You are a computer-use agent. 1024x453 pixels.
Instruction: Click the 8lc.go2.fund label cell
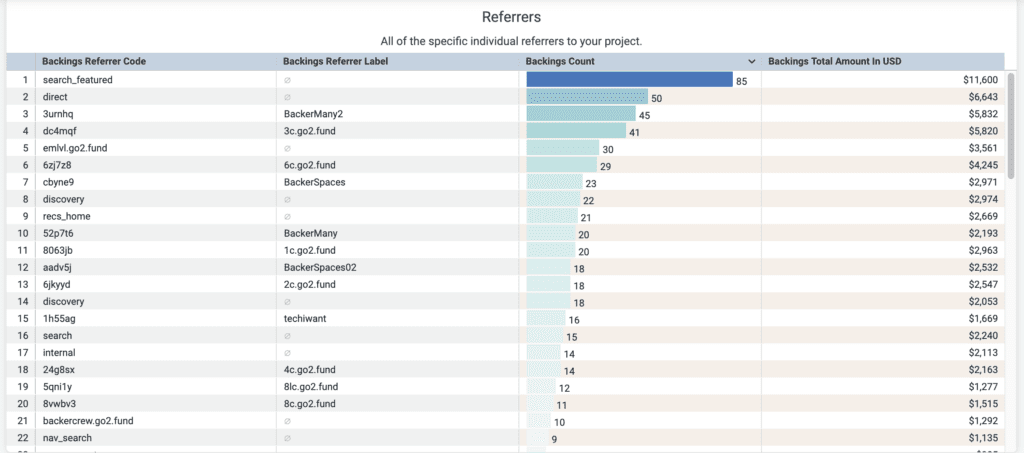311,387
